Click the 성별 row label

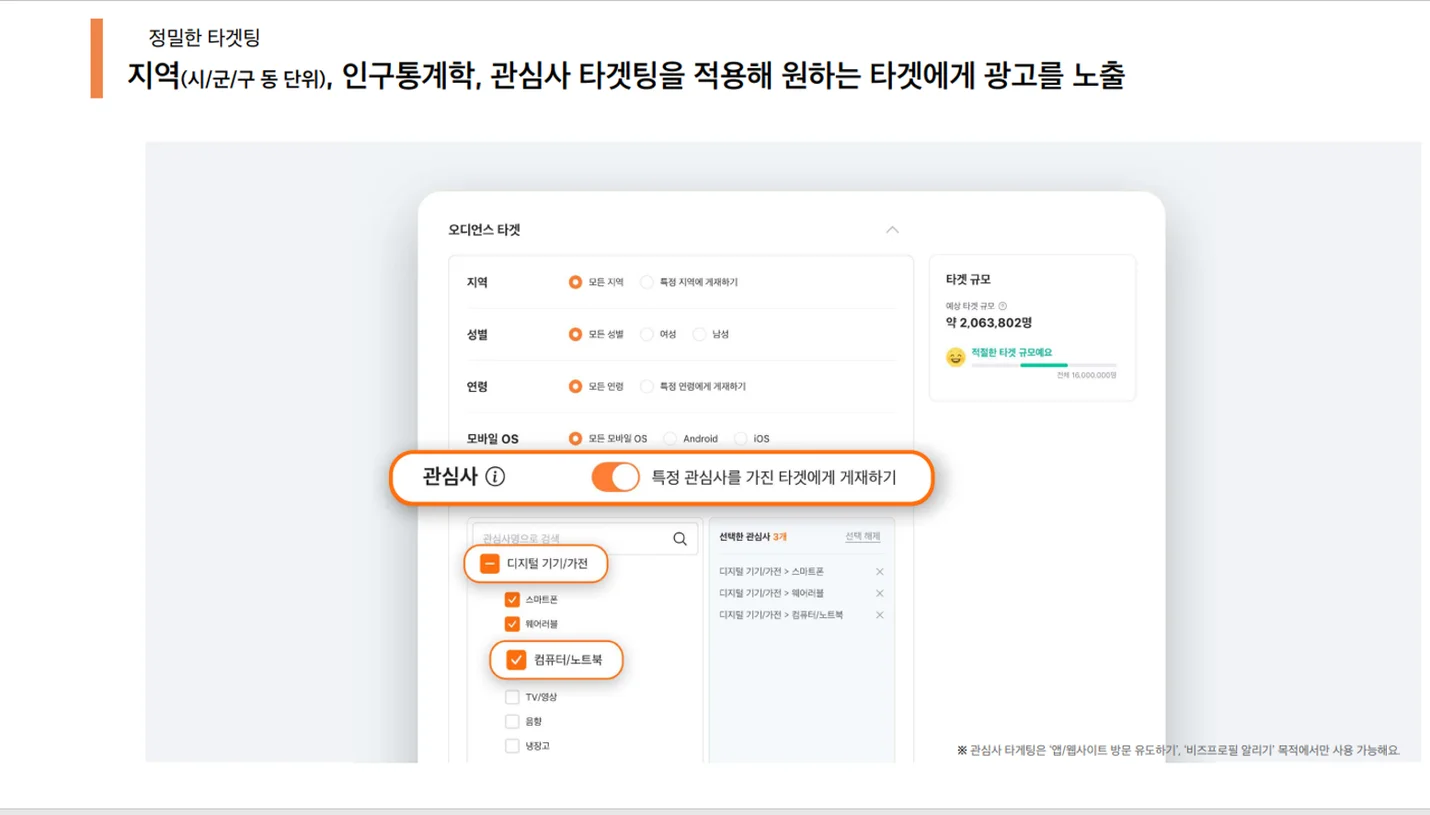477,334
